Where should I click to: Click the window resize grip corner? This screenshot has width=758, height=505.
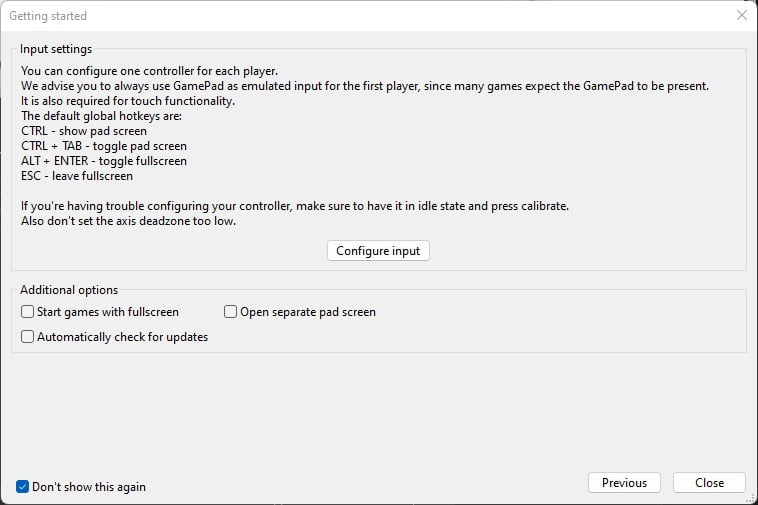pos(752,499)
